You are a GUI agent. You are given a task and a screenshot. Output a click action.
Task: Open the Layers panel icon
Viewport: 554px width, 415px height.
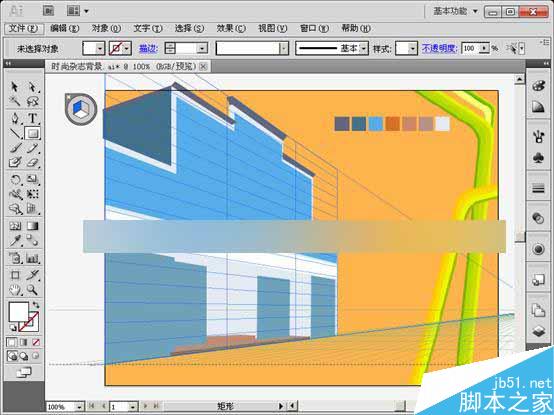(538, 331)
